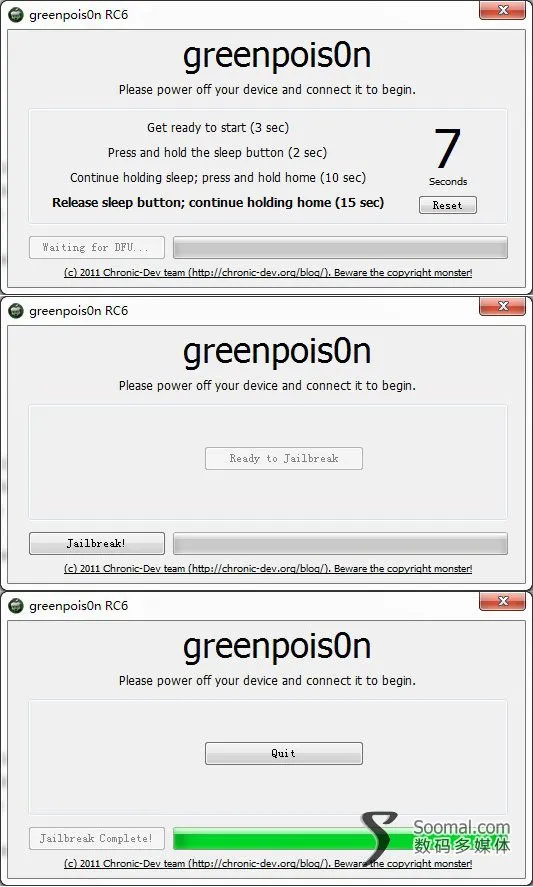Click the greenpois0n title icon of the Ready to Jailbreak window
Image resolution: width=533 pixels, height=887 pixels.
[x=16, y=311]
